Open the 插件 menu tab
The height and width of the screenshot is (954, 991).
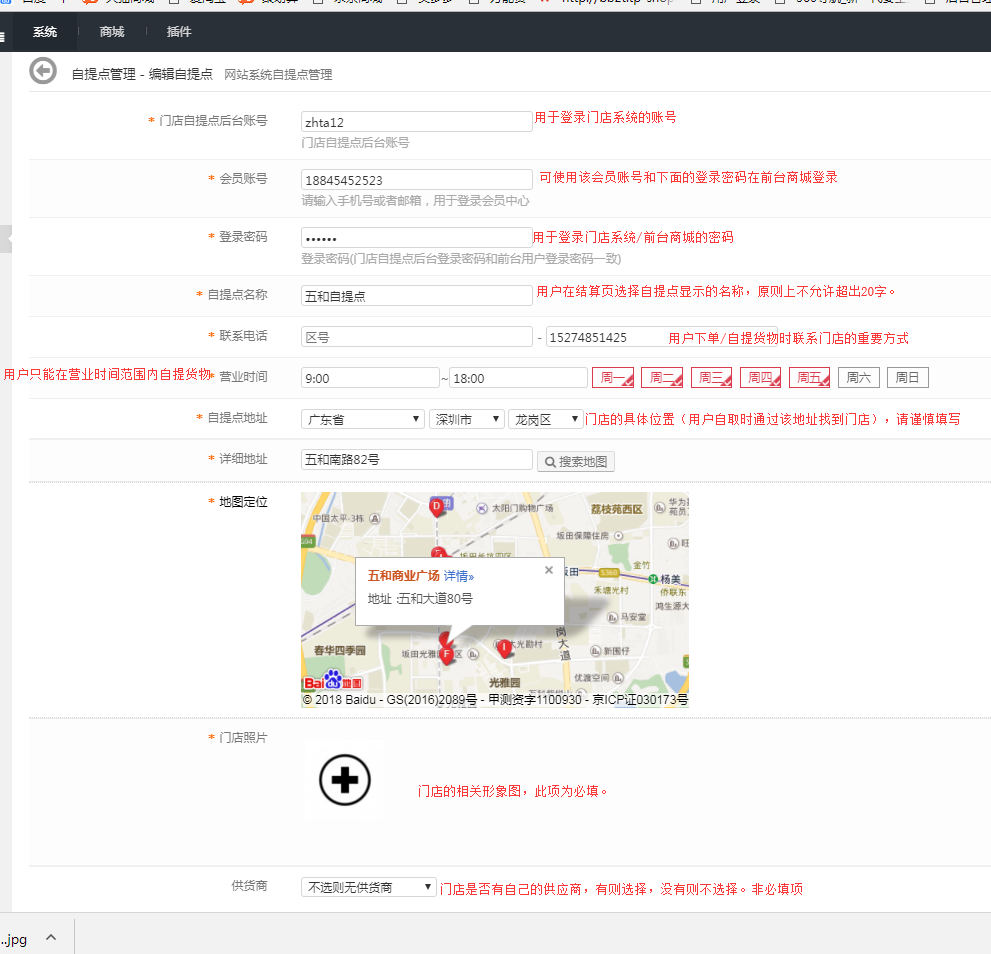pyautogui.click(x=179, y=32)
